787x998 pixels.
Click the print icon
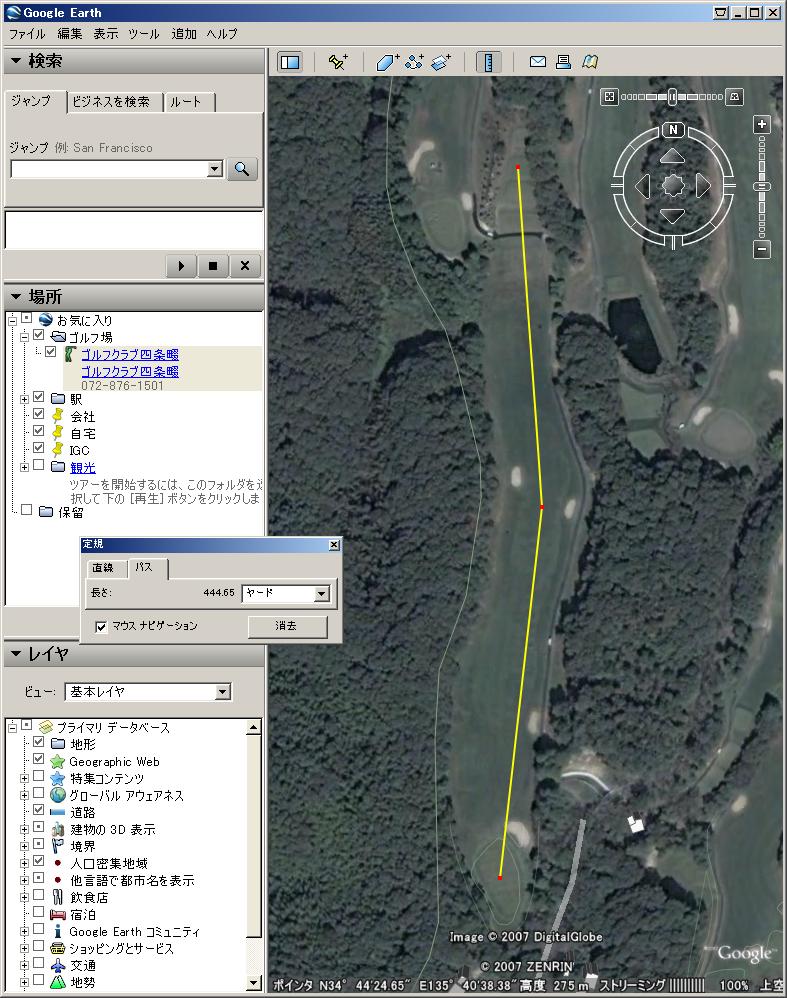pos(564,62)
